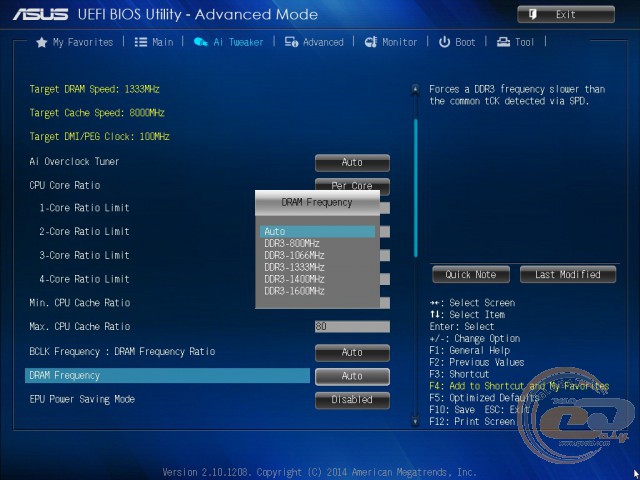The image size is (640, 480).
Task: Click the Boot power icon
Action: coord(444,42)
